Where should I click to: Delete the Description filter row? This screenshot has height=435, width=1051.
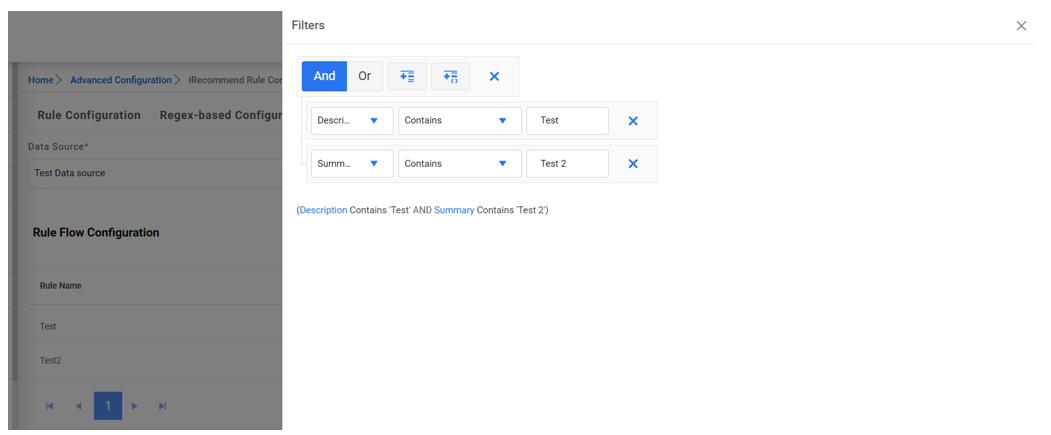(x=633, y=121)
